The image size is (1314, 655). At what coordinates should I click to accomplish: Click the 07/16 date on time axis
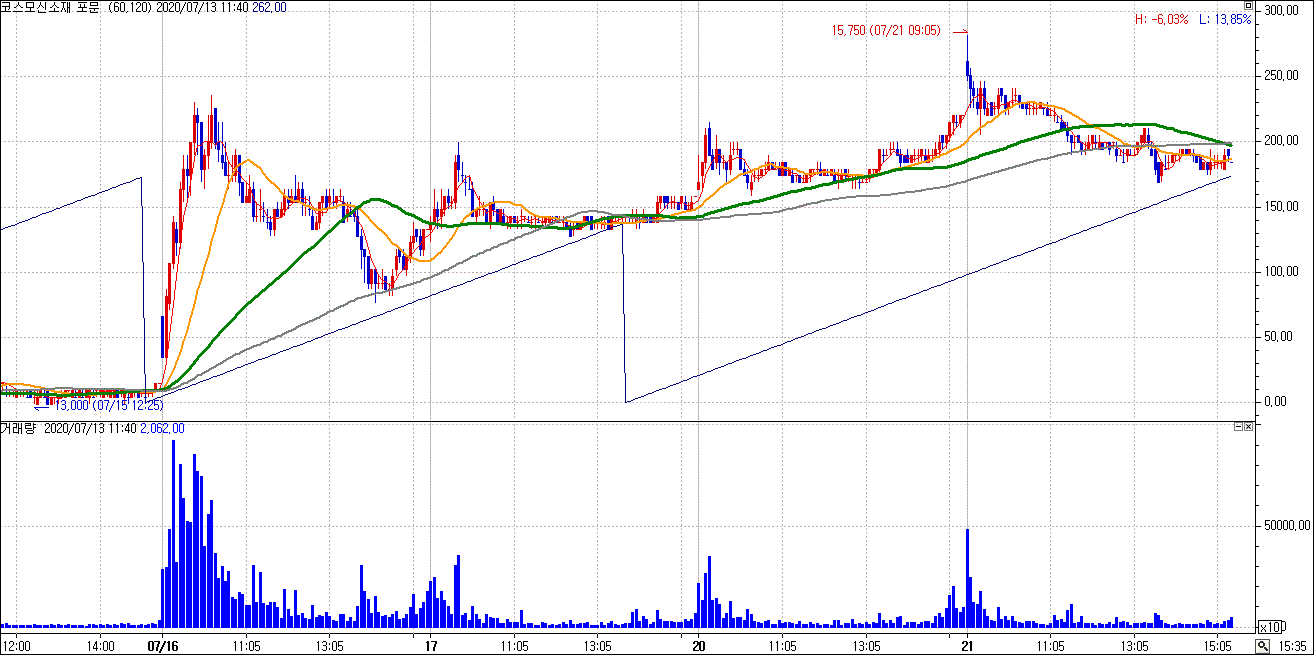point(162,646)
